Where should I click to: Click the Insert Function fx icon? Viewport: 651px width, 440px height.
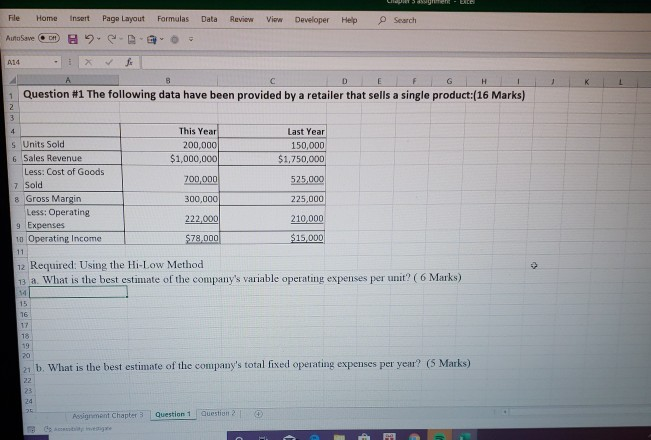coord(129,62)
